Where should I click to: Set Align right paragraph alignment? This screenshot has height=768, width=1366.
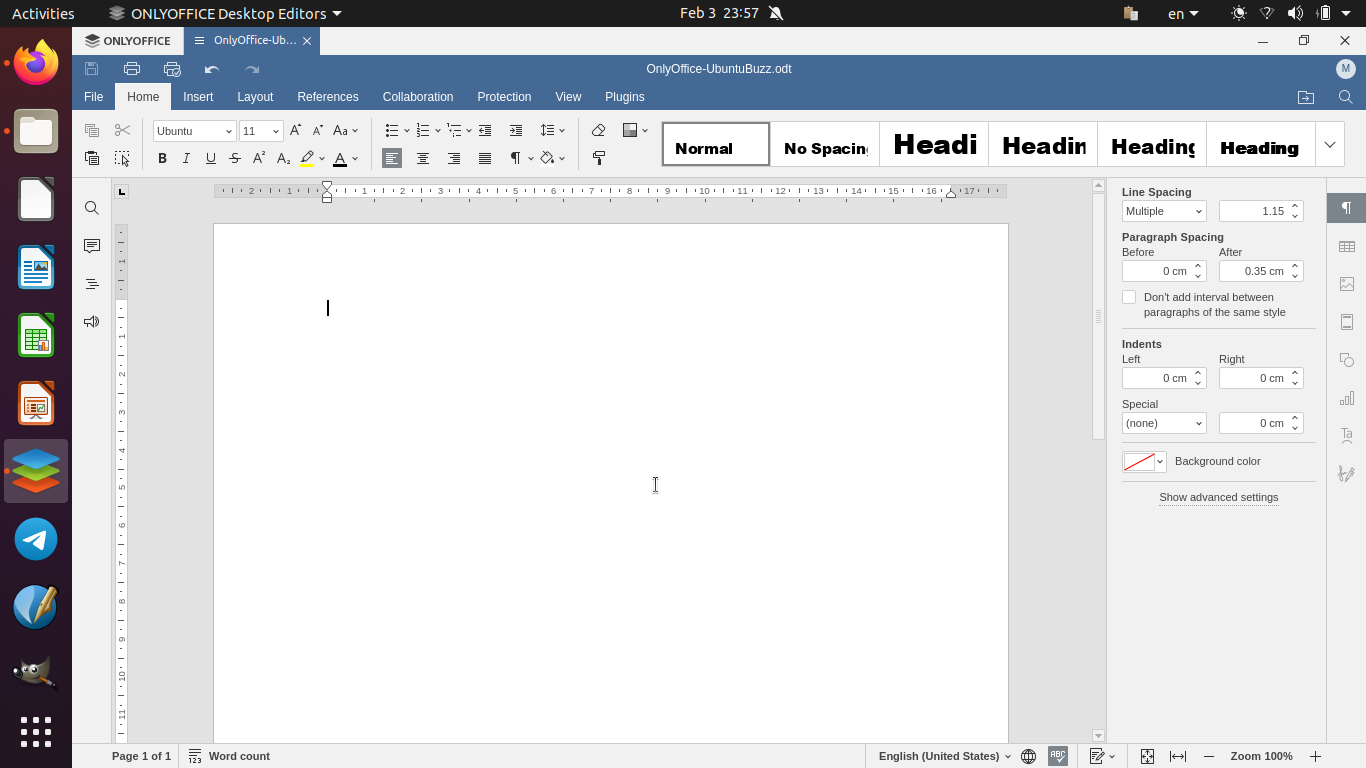click(454, 158)
